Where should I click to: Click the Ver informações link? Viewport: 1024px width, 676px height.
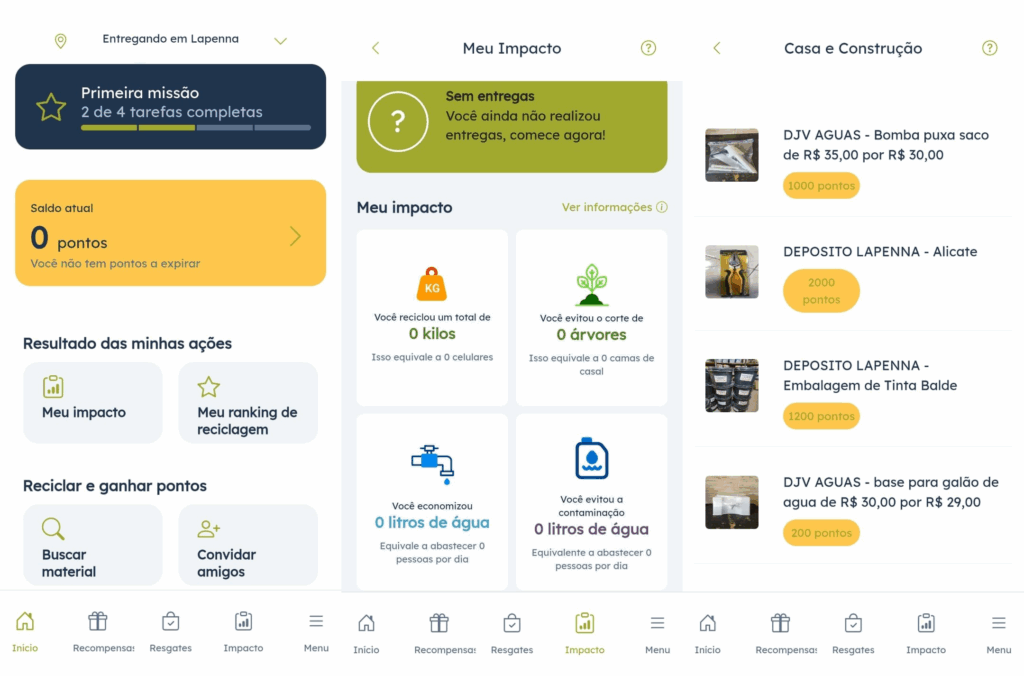[614, 207]
